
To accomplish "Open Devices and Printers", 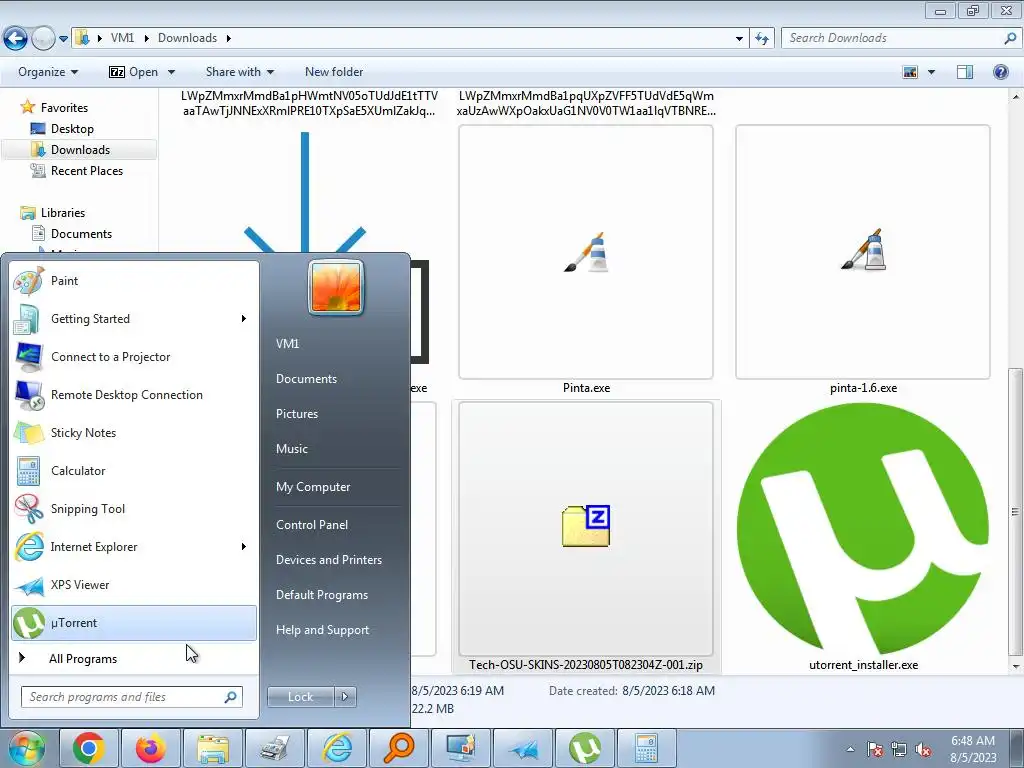I will pos(328,560).
